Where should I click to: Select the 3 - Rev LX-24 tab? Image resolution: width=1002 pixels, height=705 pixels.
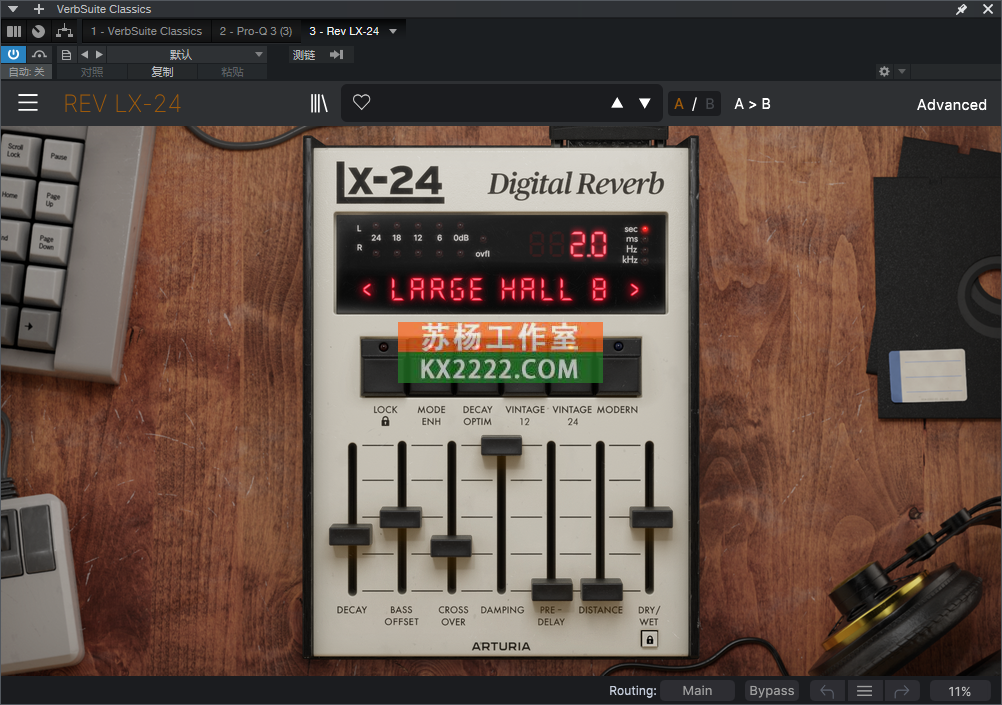point(344,31)
